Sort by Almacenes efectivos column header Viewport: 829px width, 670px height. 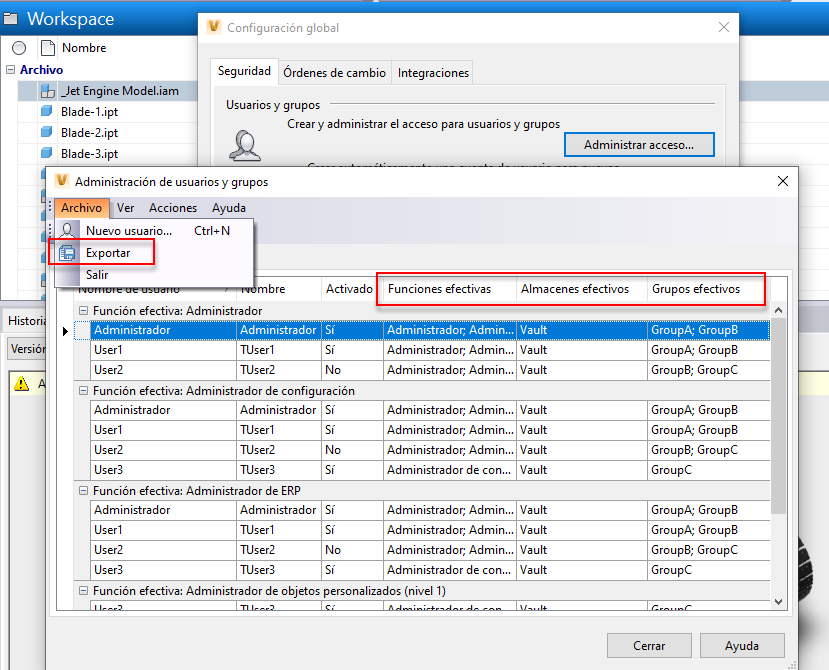[582, 289]
